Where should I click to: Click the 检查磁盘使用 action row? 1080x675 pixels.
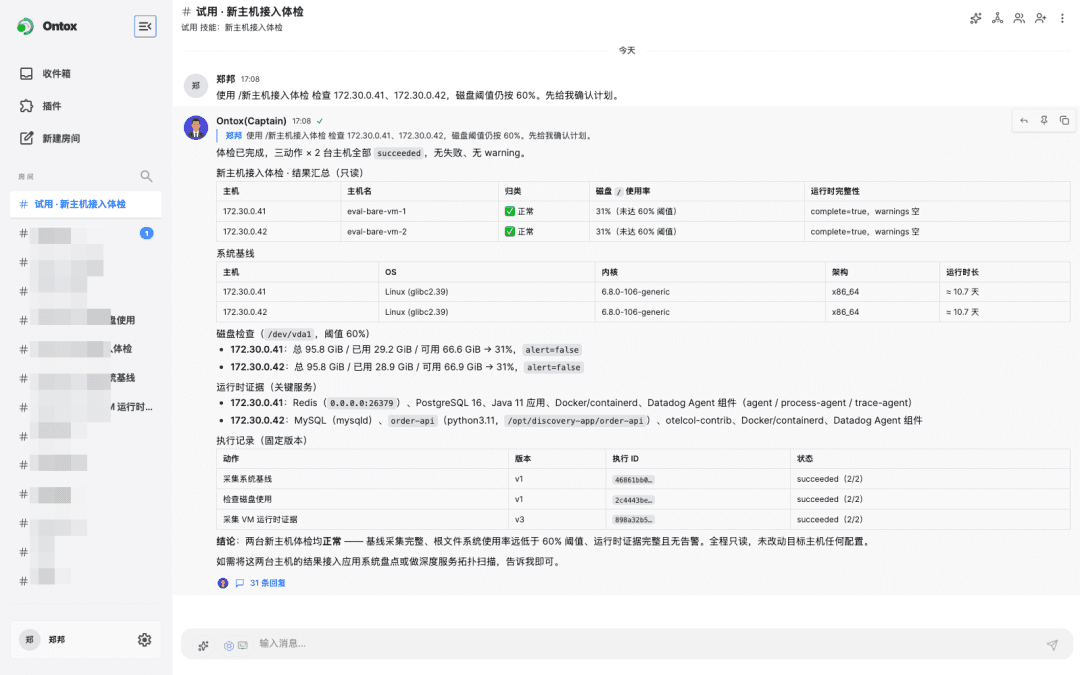coord(643,499)
